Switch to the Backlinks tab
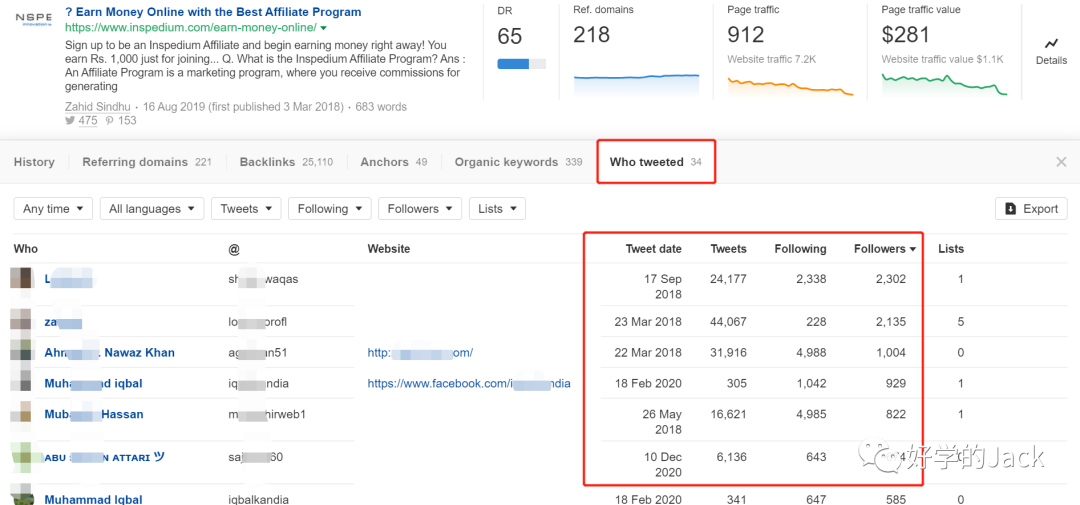Screen dimensions: 1080x505 (286, 162)
